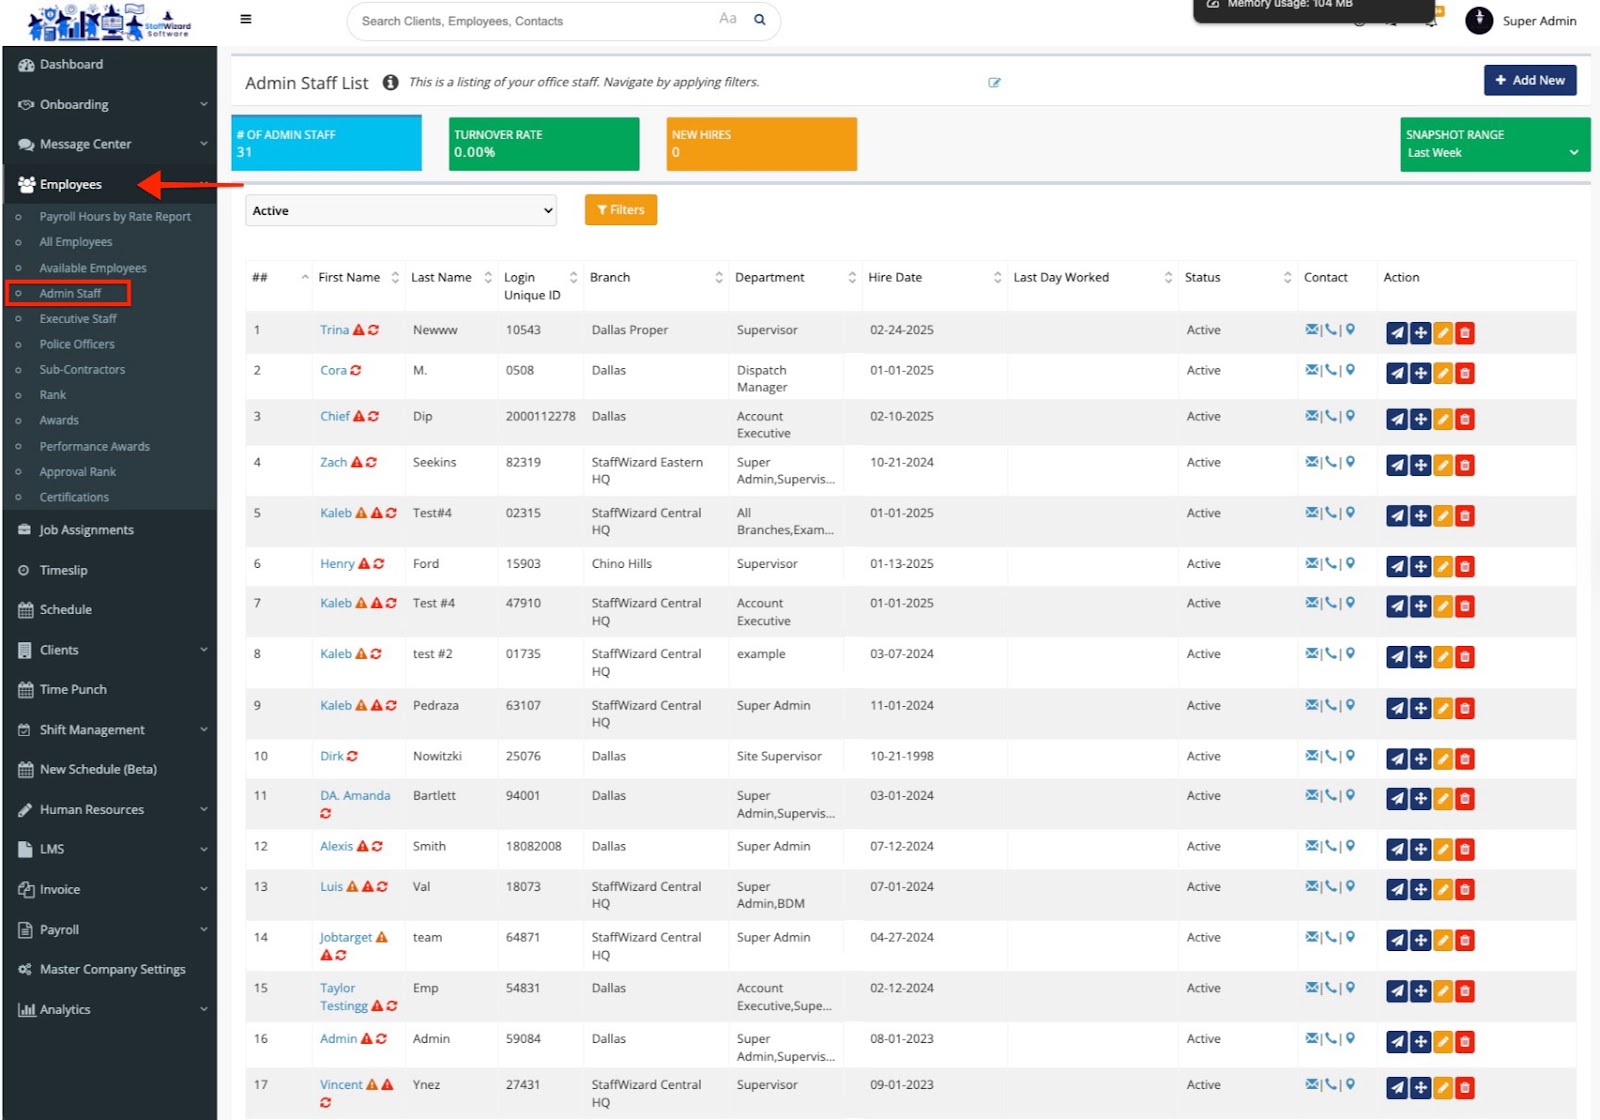Click the magnifier search icon in top bar
Image resolution: width=1600 pixels, height=1120 pixels.
(760, 19)
